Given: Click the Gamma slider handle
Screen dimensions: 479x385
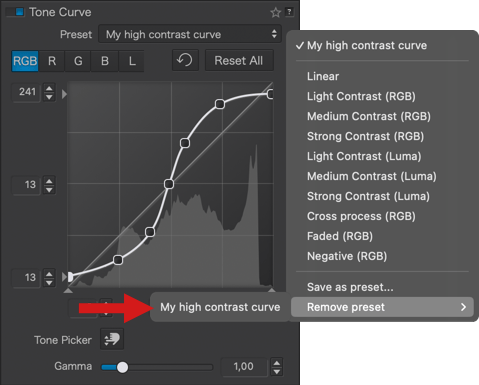Looking at the screenshot, I should point(122,367).
